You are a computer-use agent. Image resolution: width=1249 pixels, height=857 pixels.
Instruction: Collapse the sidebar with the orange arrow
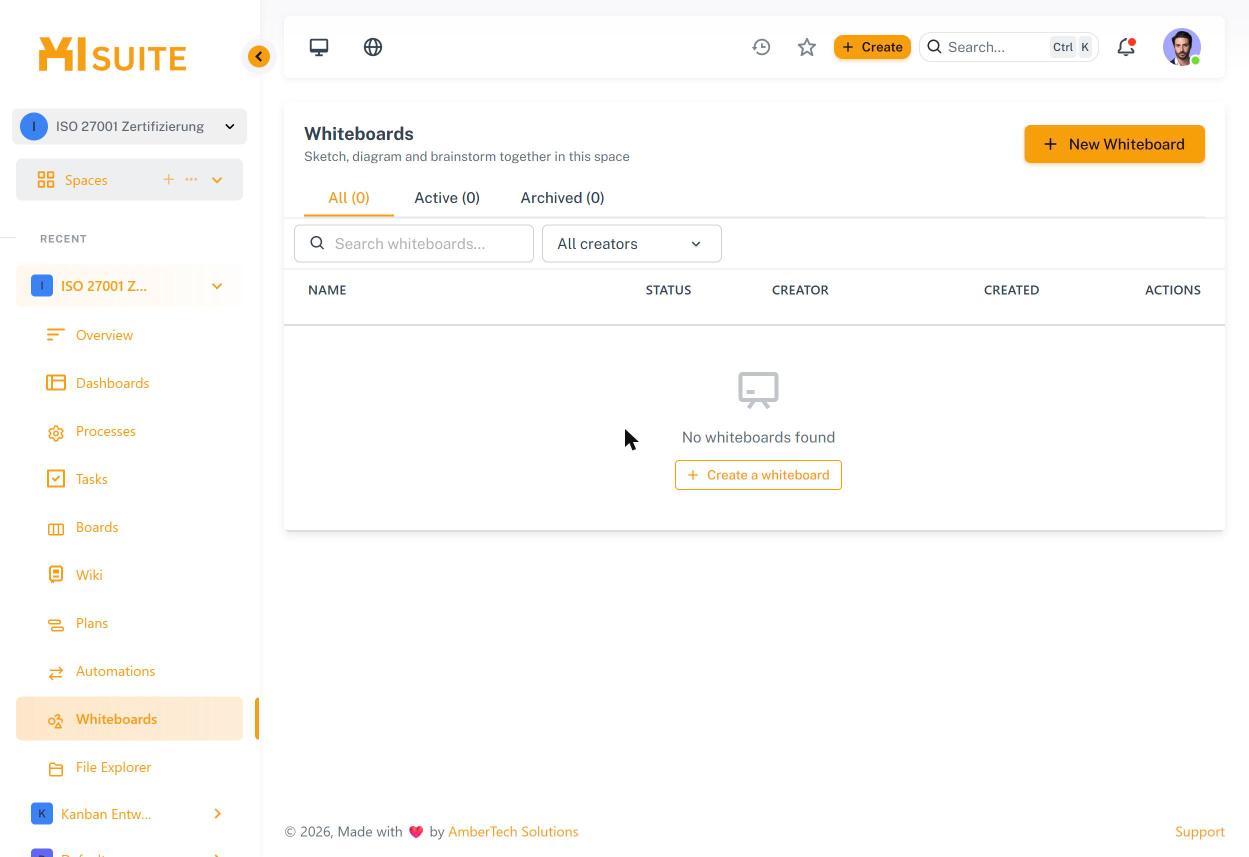259,56
